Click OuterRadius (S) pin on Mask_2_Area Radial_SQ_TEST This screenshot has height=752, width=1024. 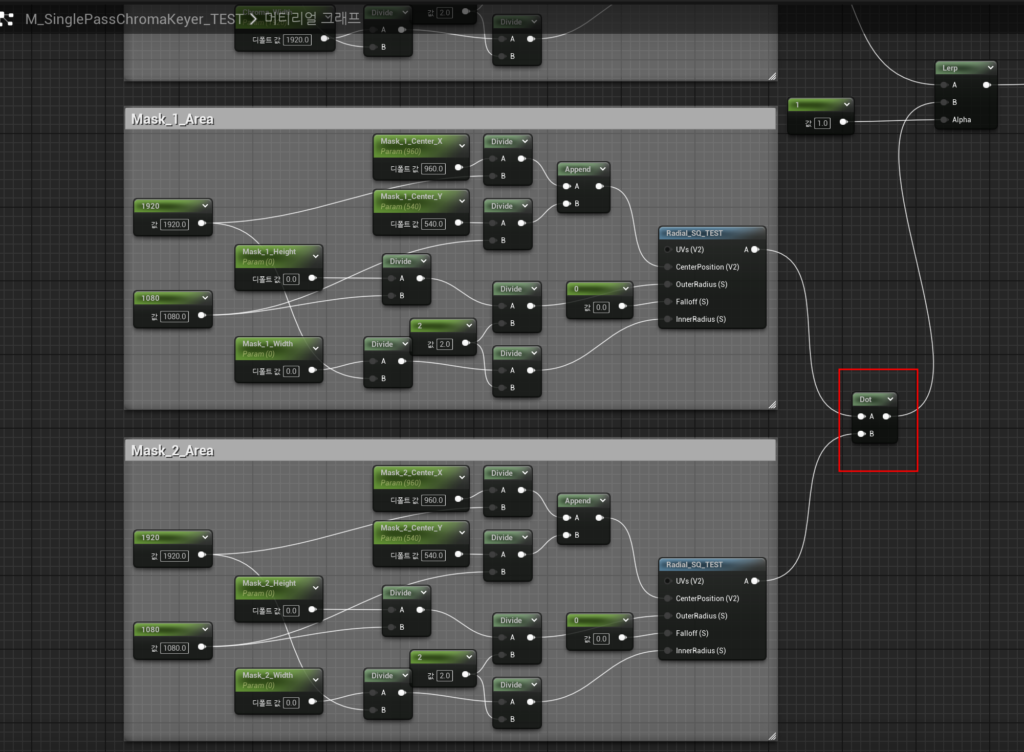pos(667,616)
